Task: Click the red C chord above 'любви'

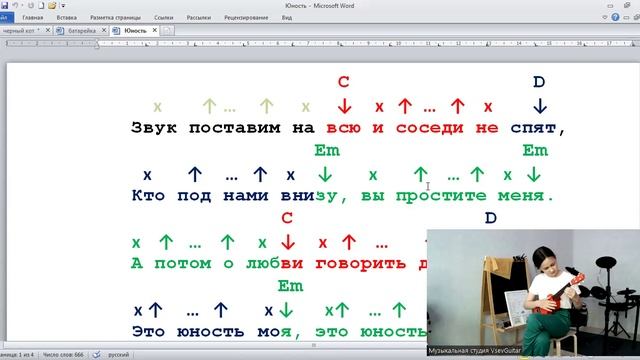Action: click(x=287, y=218)
